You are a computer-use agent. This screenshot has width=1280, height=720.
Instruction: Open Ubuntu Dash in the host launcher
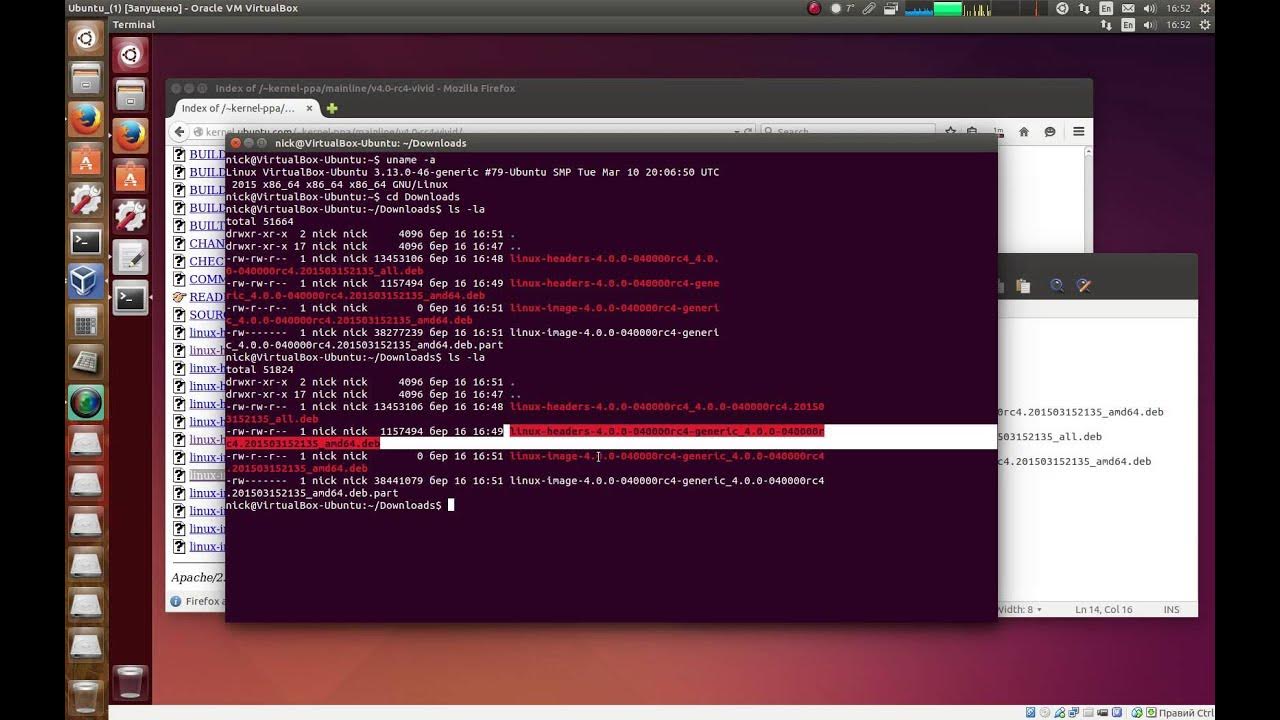pyautogui.click(x=86, y=39)
